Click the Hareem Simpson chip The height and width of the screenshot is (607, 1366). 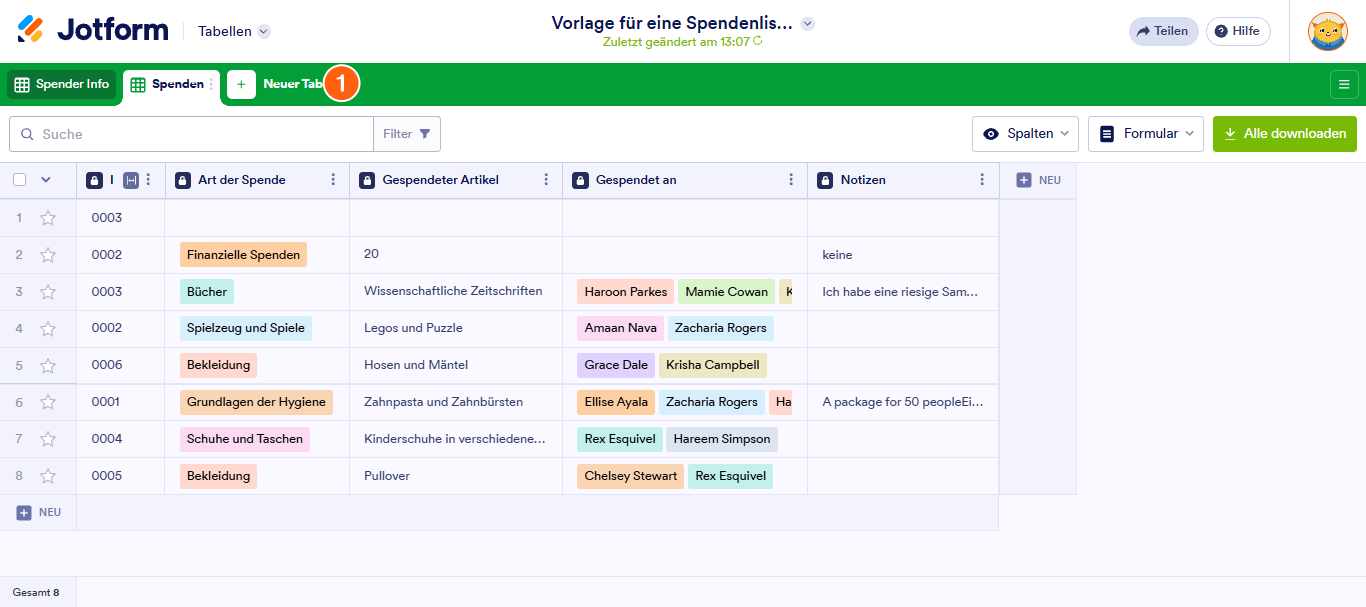click(722, 439)
